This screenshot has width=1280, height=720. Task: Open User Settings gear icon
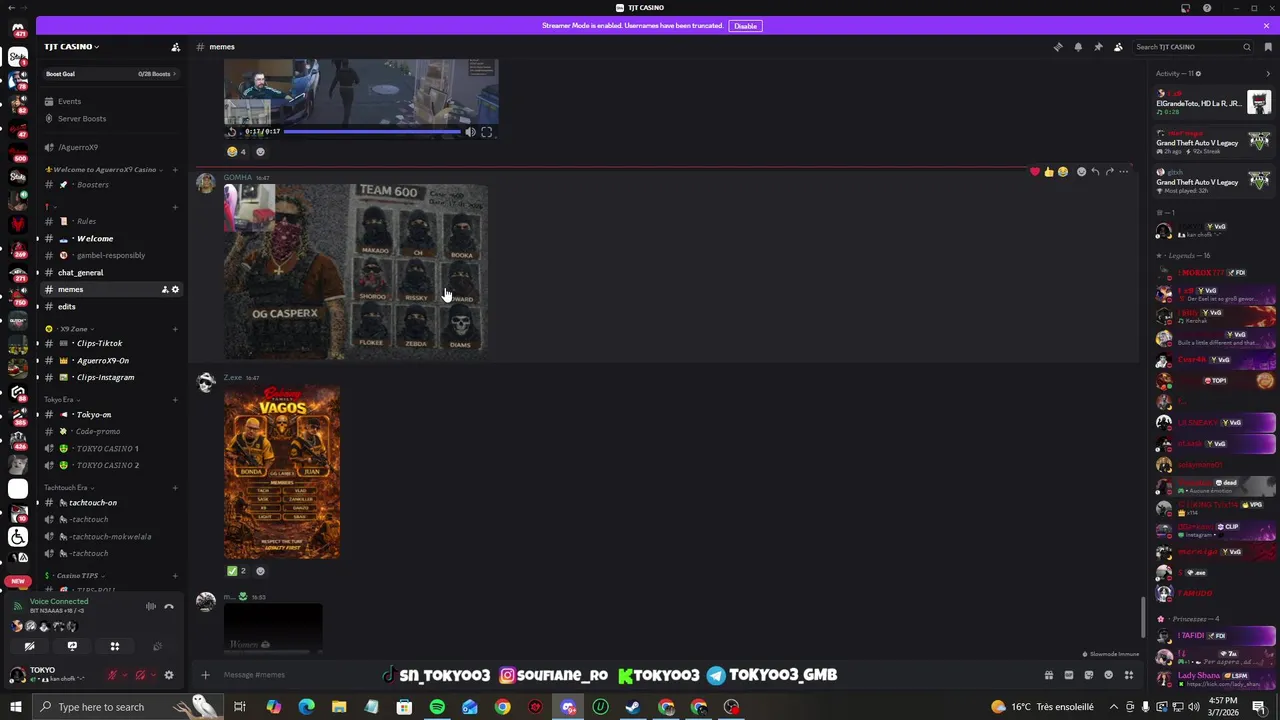click(169, 675)
